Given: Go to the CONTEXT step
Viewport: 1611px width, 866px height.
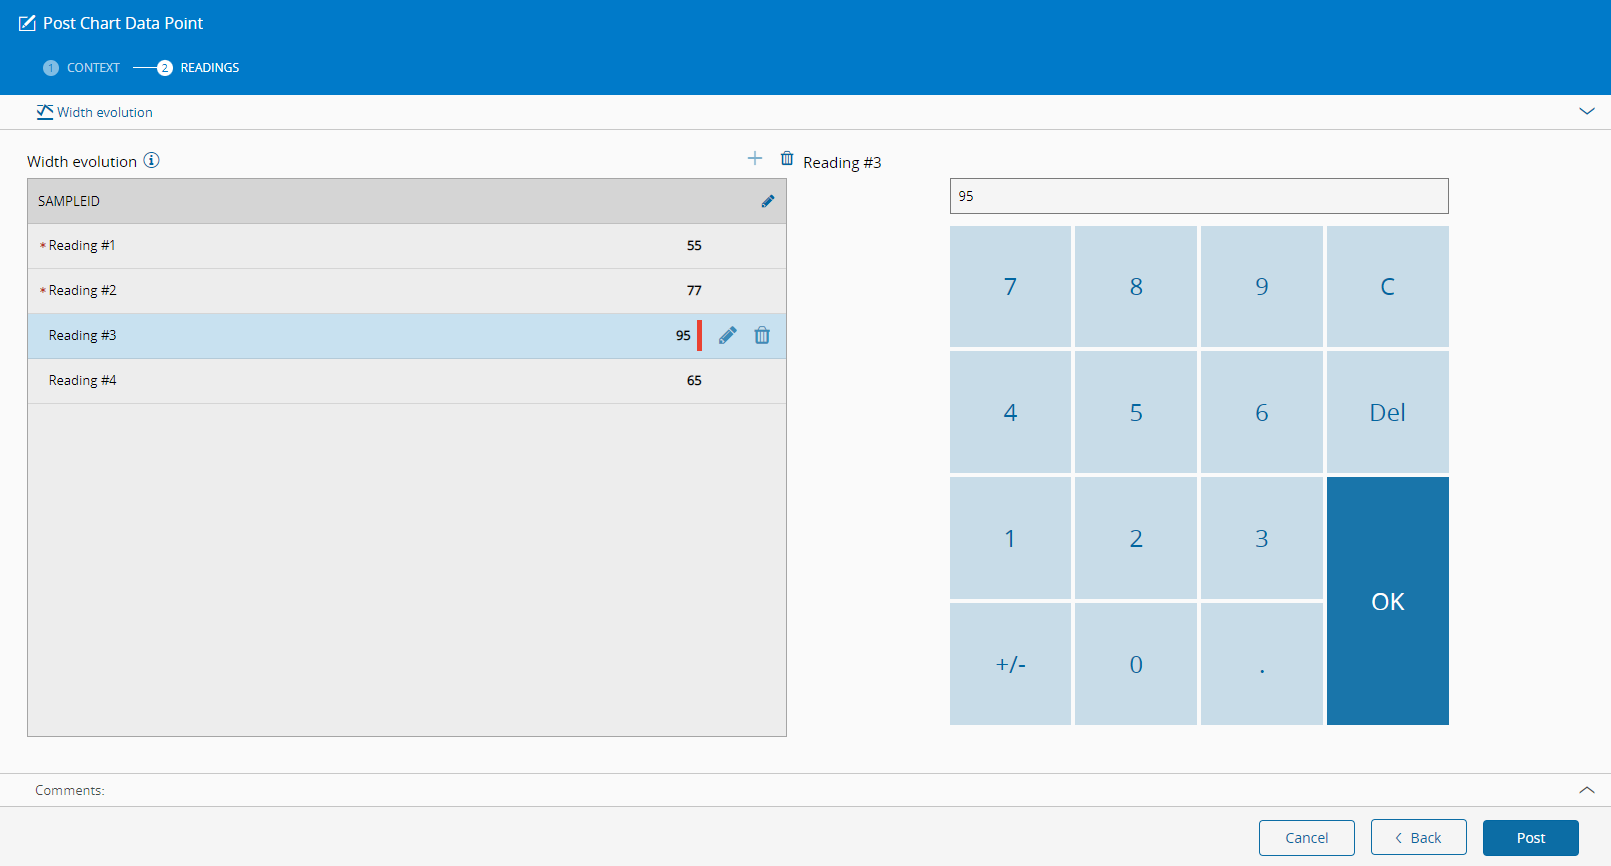Looking at the screenshot, I should (81, 68).
